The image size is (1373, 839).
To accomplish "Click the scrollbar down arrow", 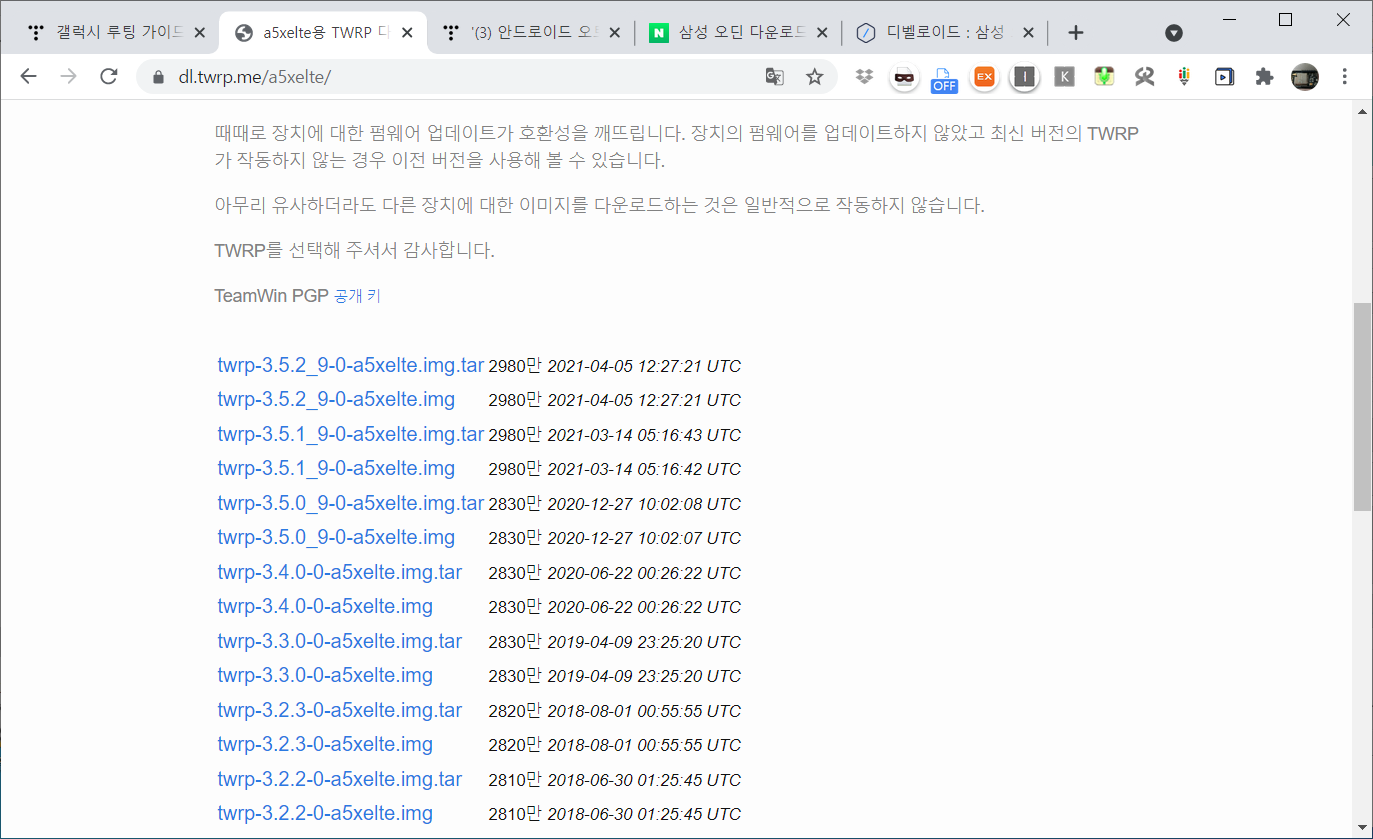I will tap(1362, 826).
